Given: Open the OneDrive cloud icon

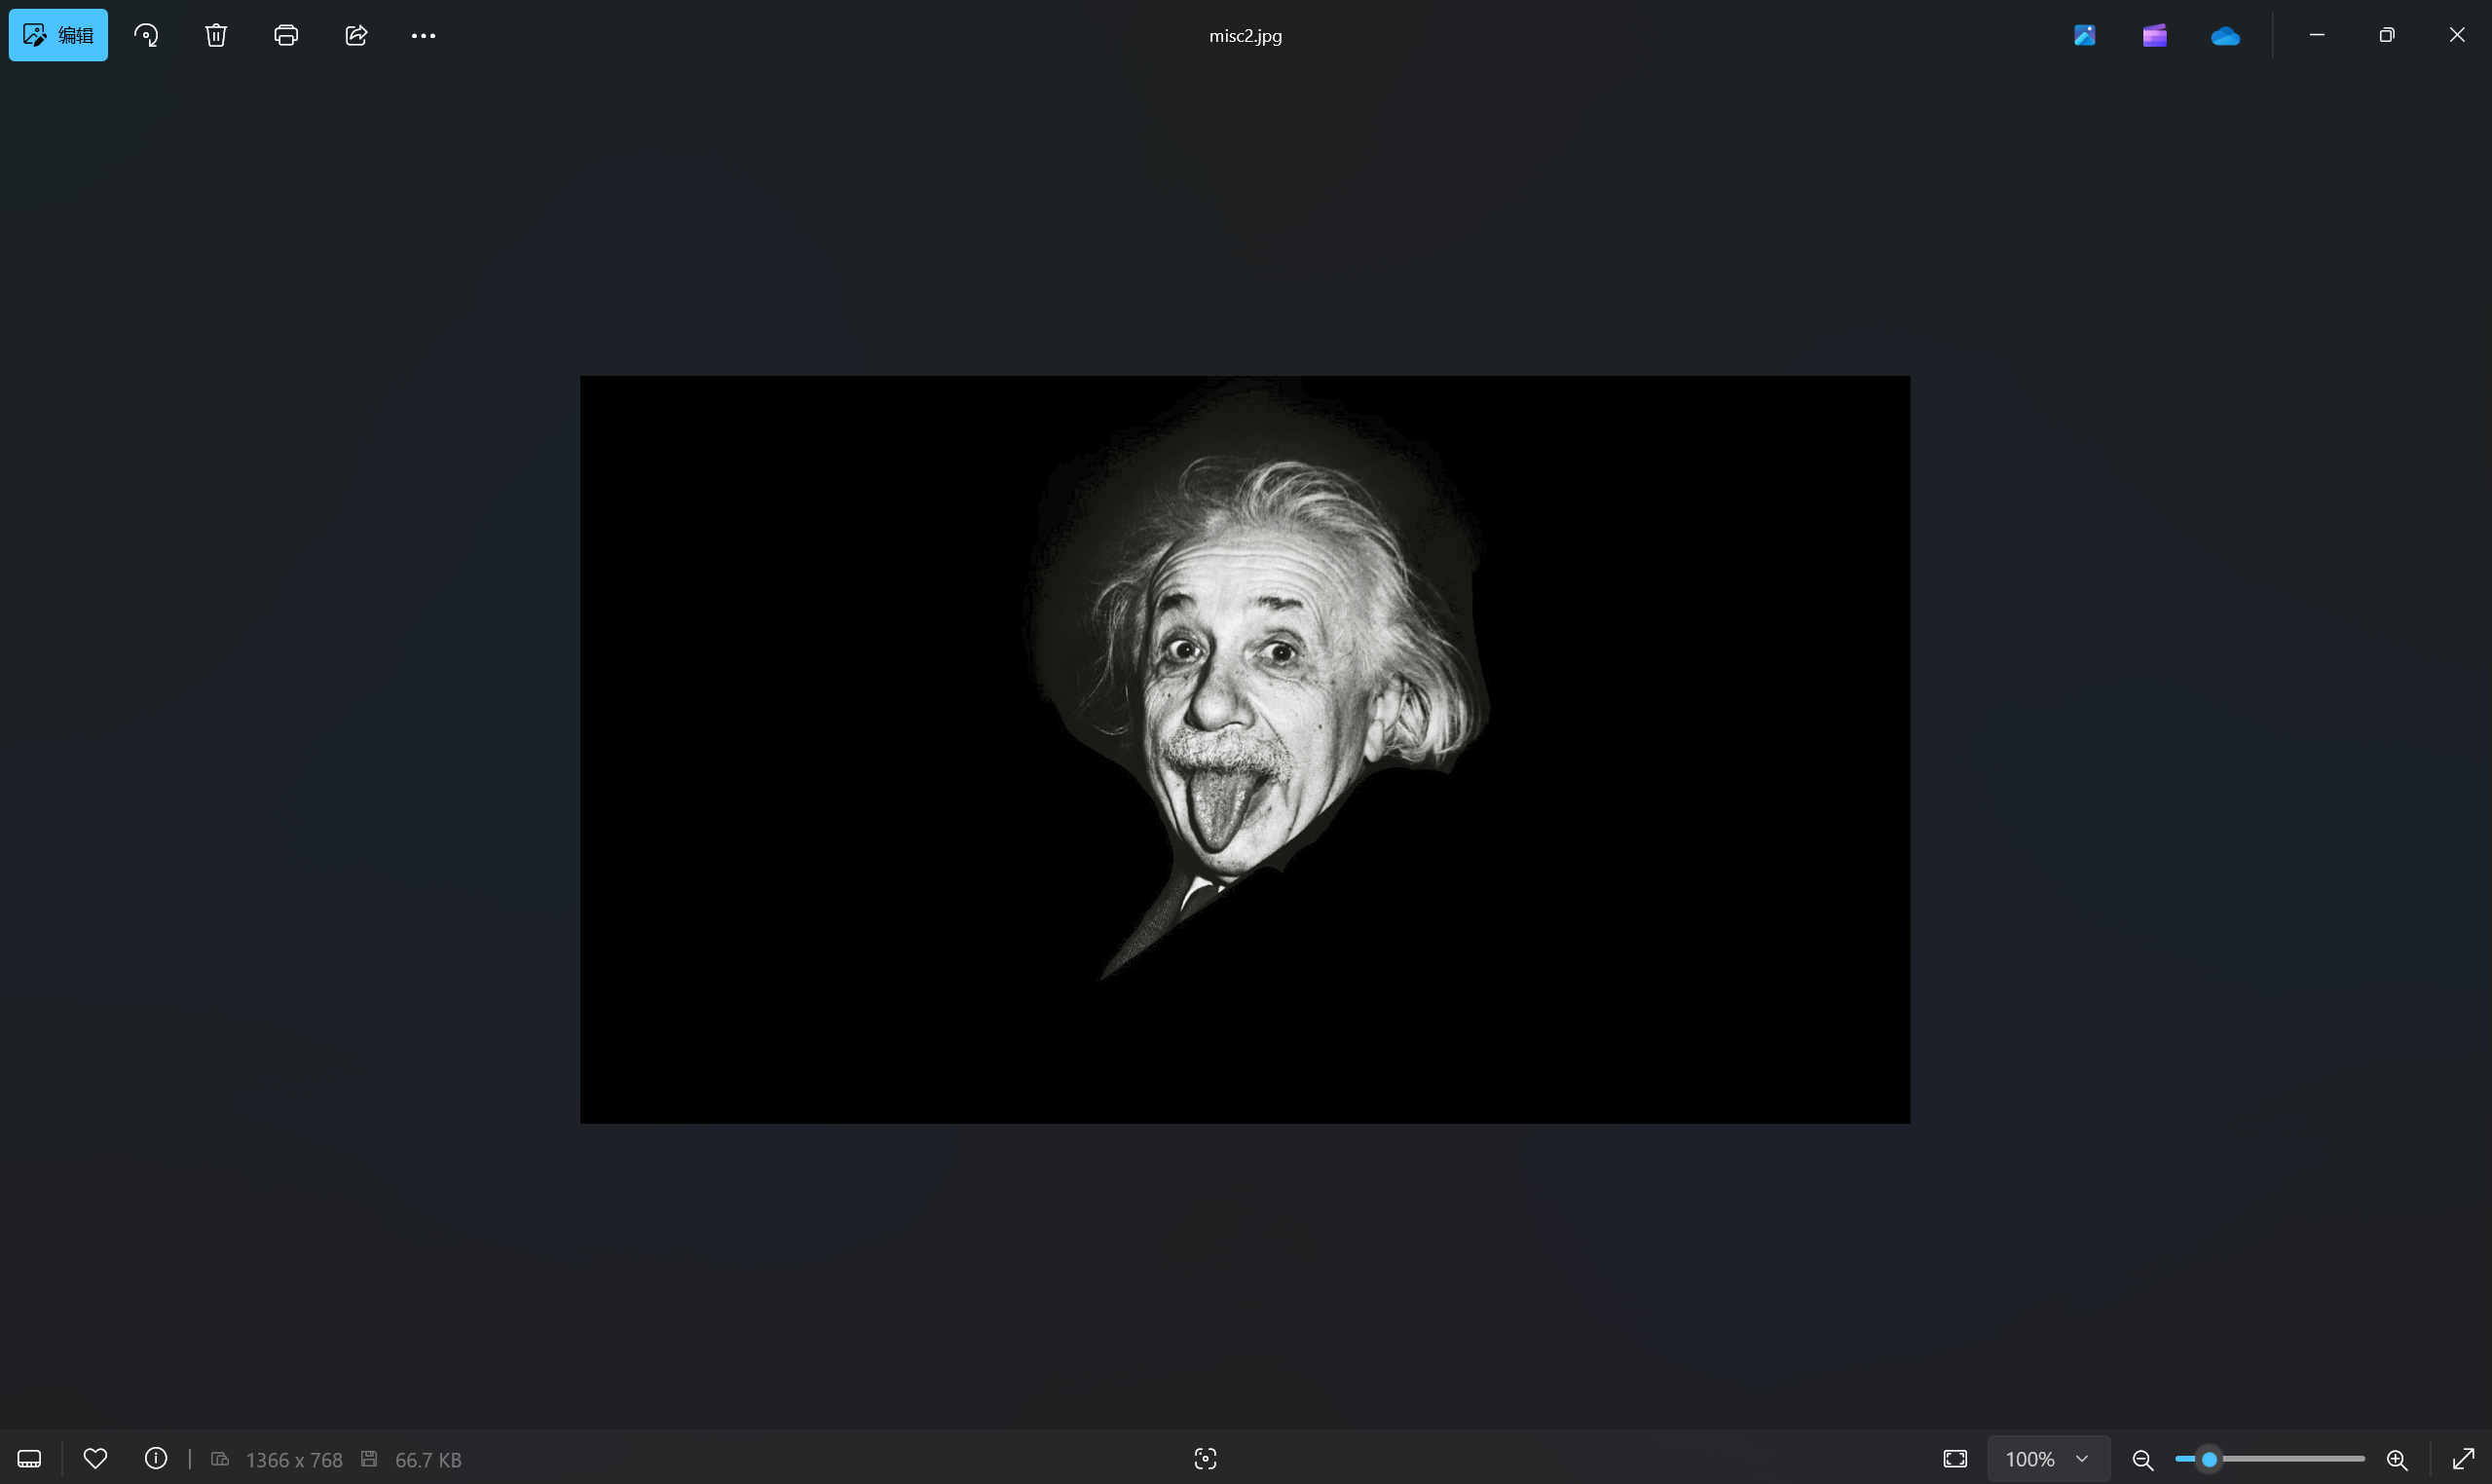Looking at the screenshot, I should click(2225, 36).
